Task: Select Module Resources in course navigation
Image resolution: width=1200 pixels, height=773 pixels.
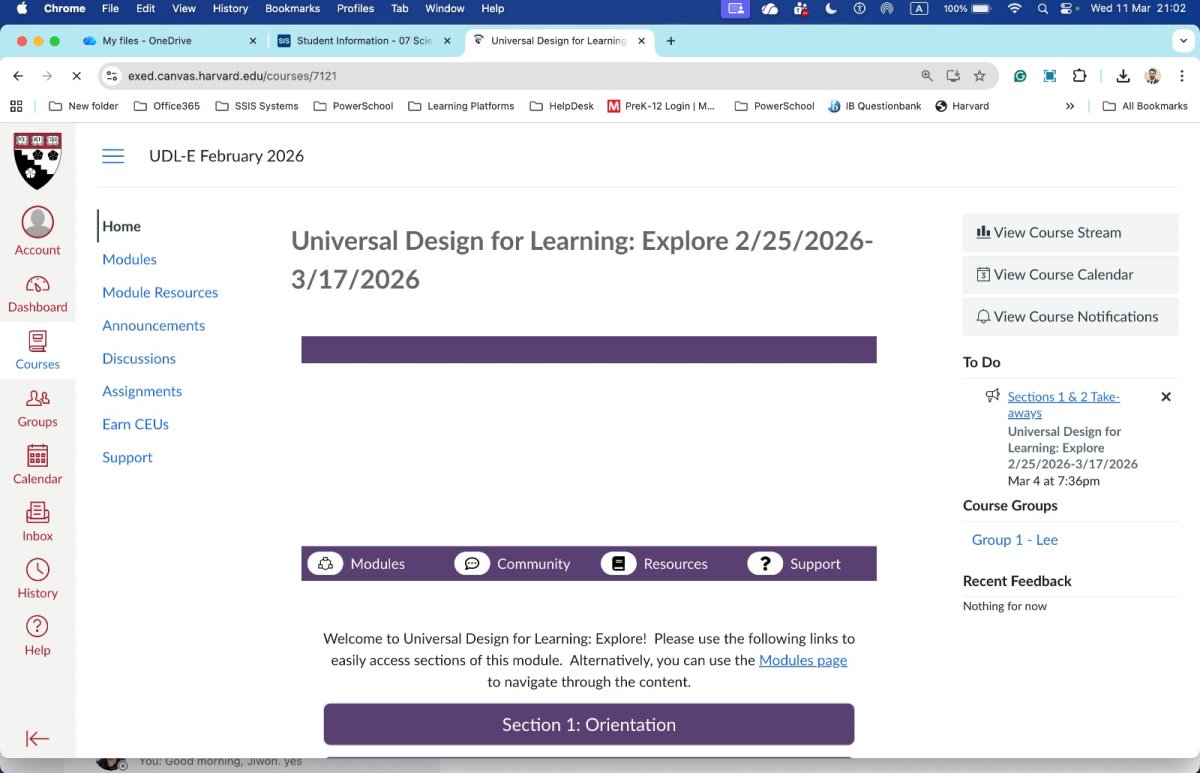Action: [x=160, y=292]
